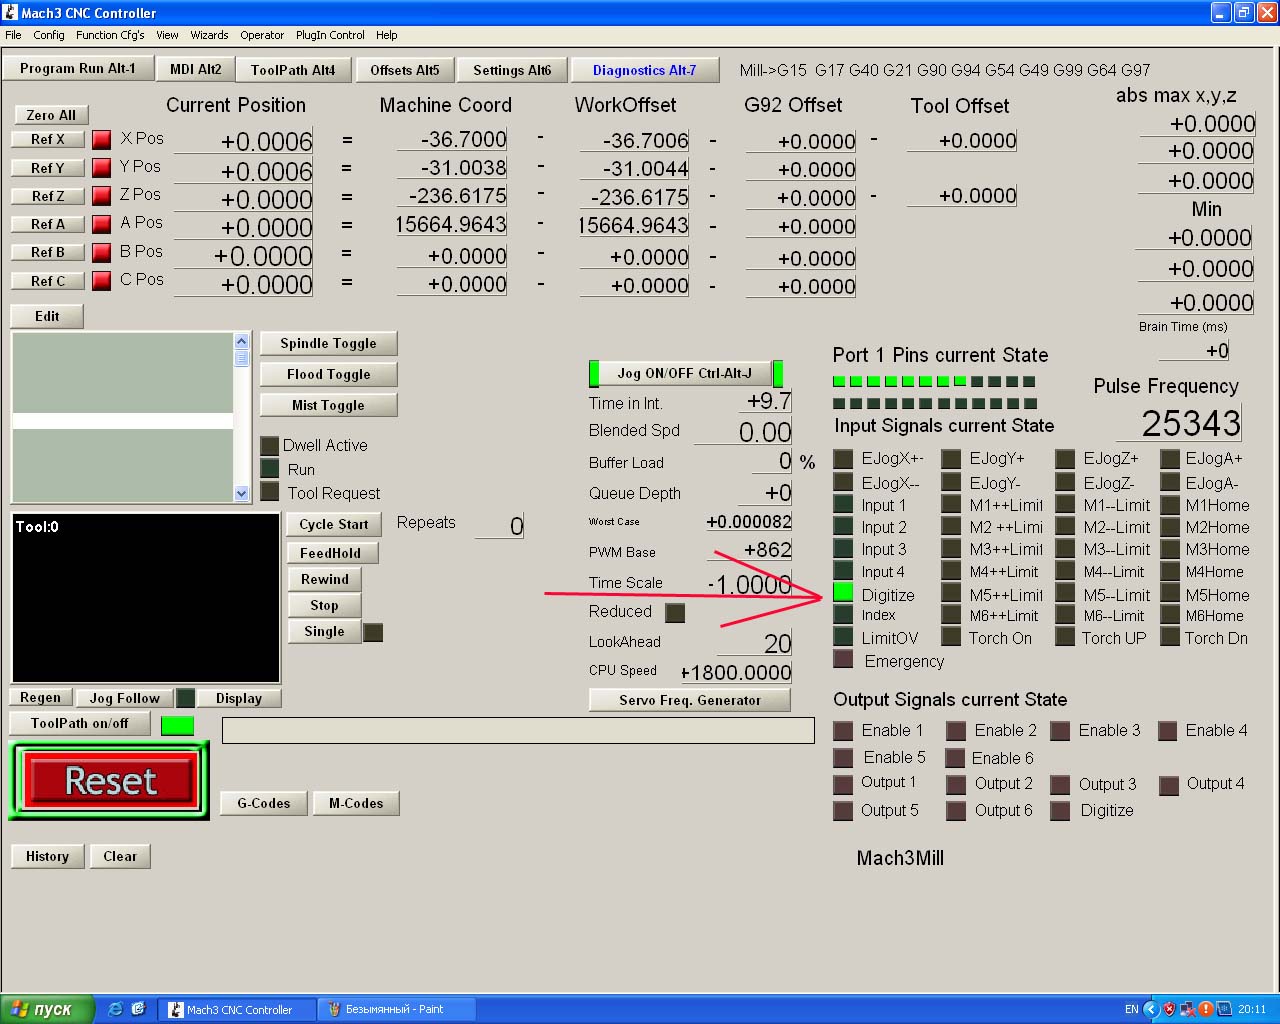1280x1024 pixels.
Task: Open the Windows Start button
Action: click(47, 1009)
